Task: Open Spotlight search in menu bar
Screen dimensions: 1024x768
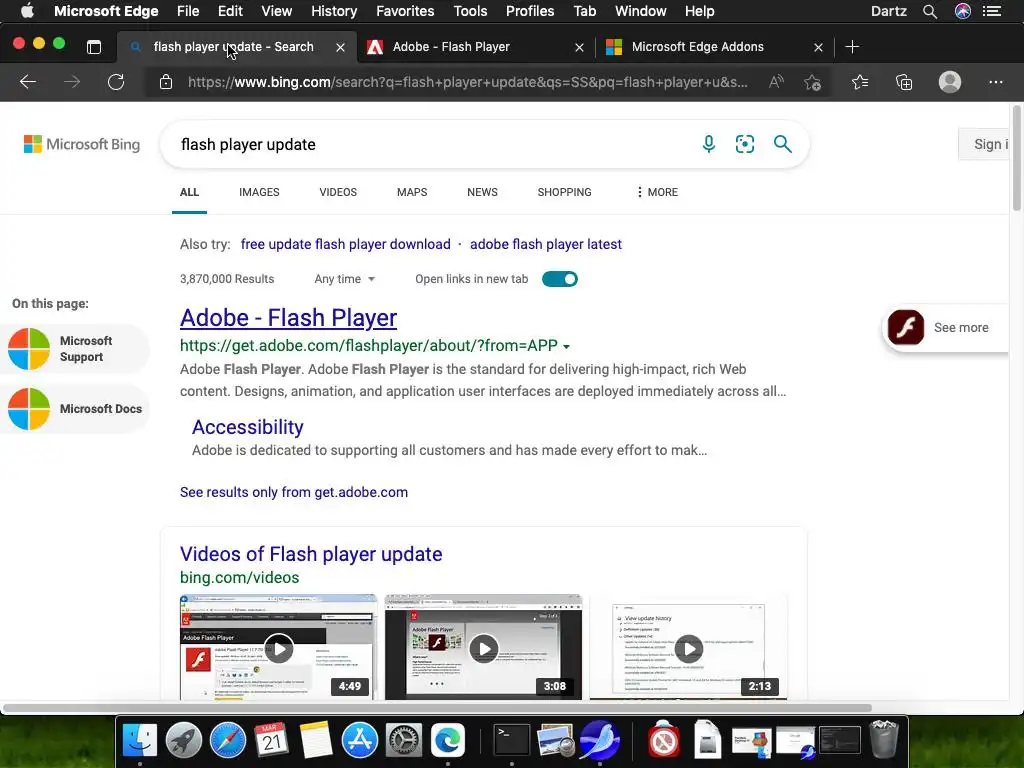Action: 930,11
